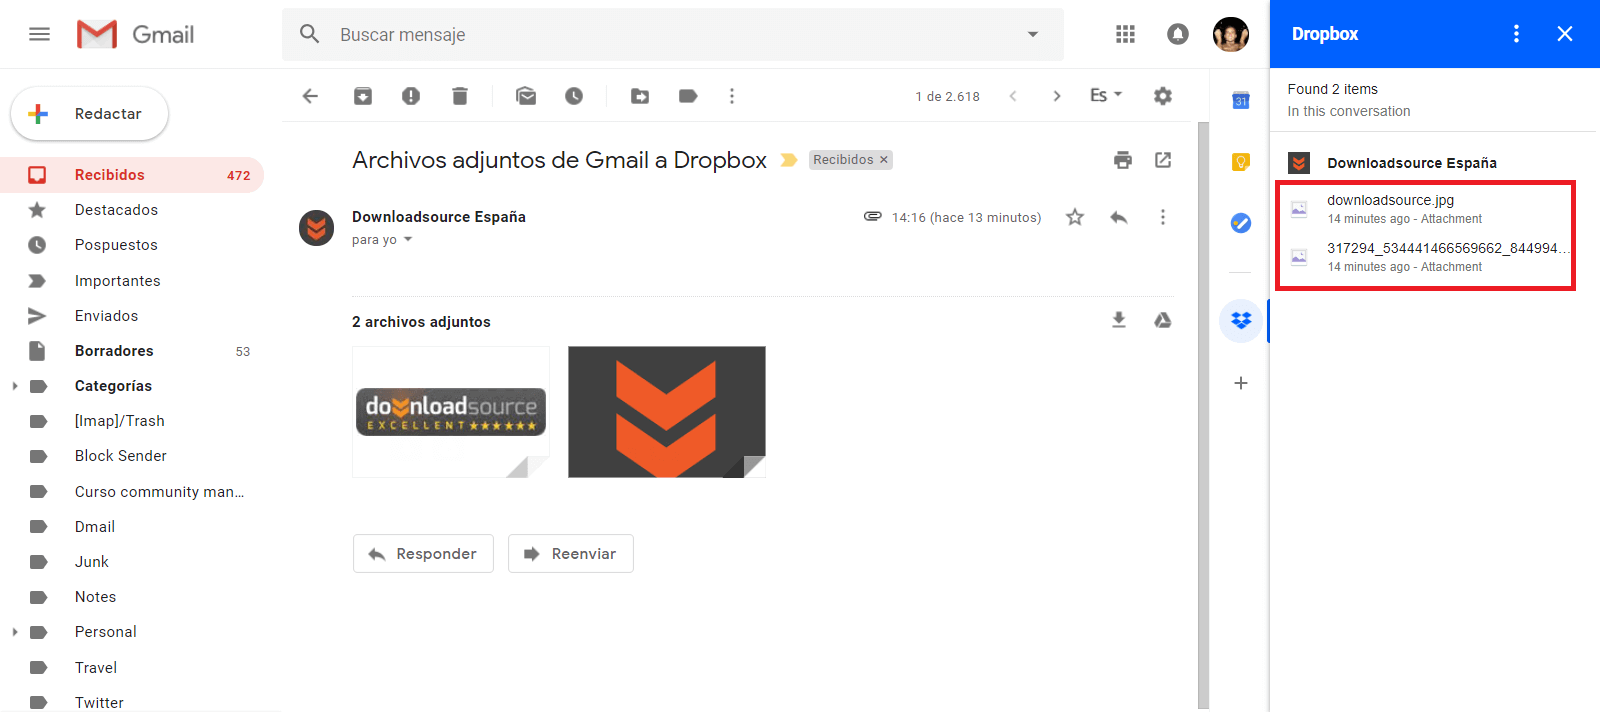Open Gmail settings gear

pos(1162,96)
